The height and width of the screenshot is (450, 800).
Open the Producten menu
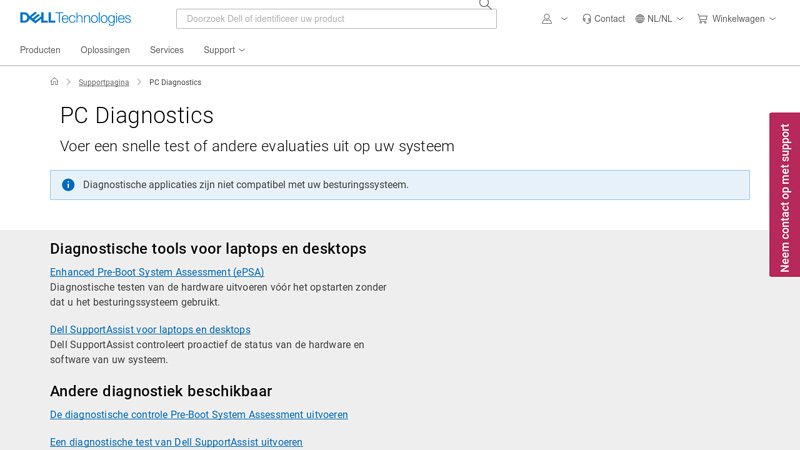40,50
